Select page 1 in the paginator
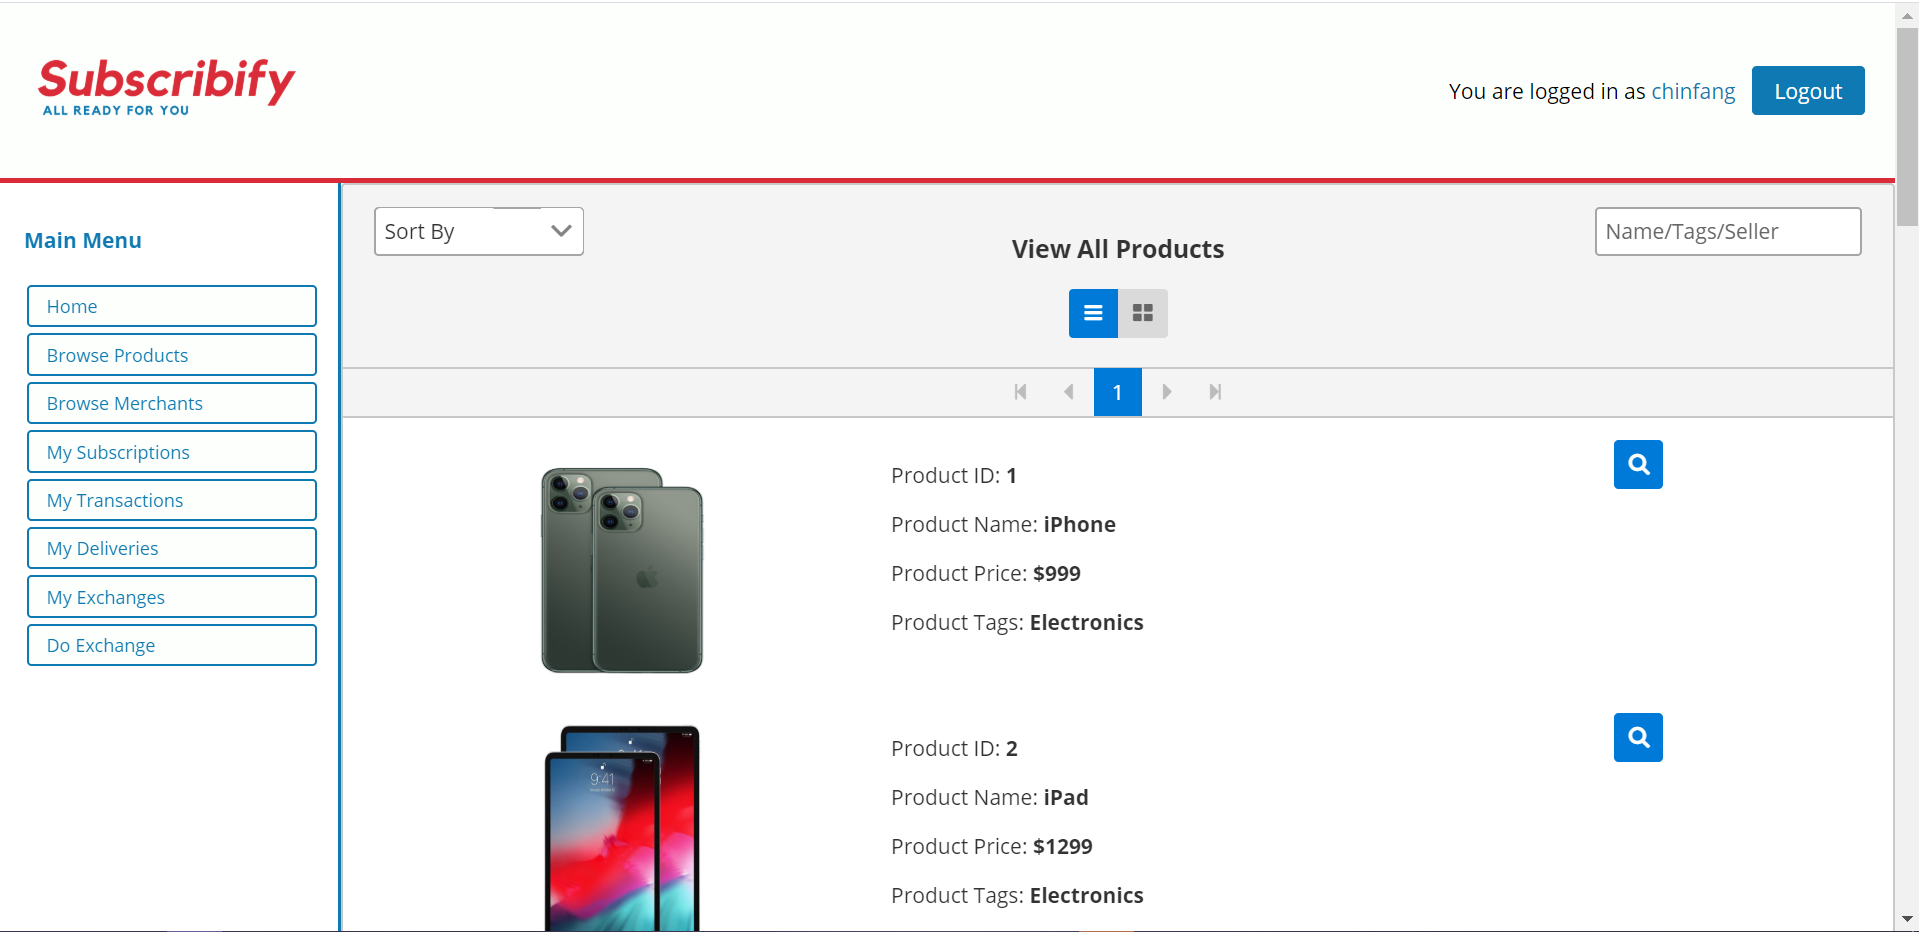The width and height of the screenshot is (1919, 932). click(1118, 392)
